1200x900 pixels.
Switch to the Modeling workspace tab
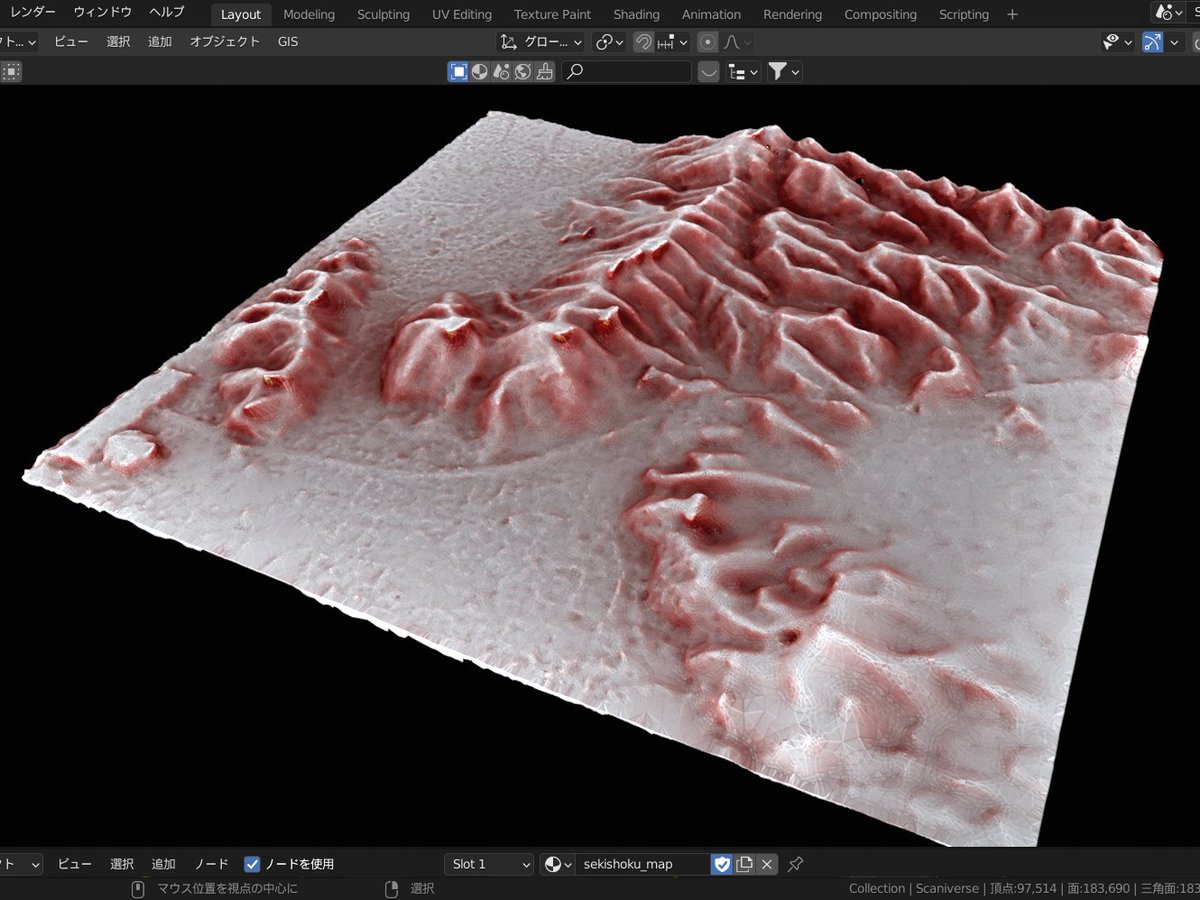309,14
